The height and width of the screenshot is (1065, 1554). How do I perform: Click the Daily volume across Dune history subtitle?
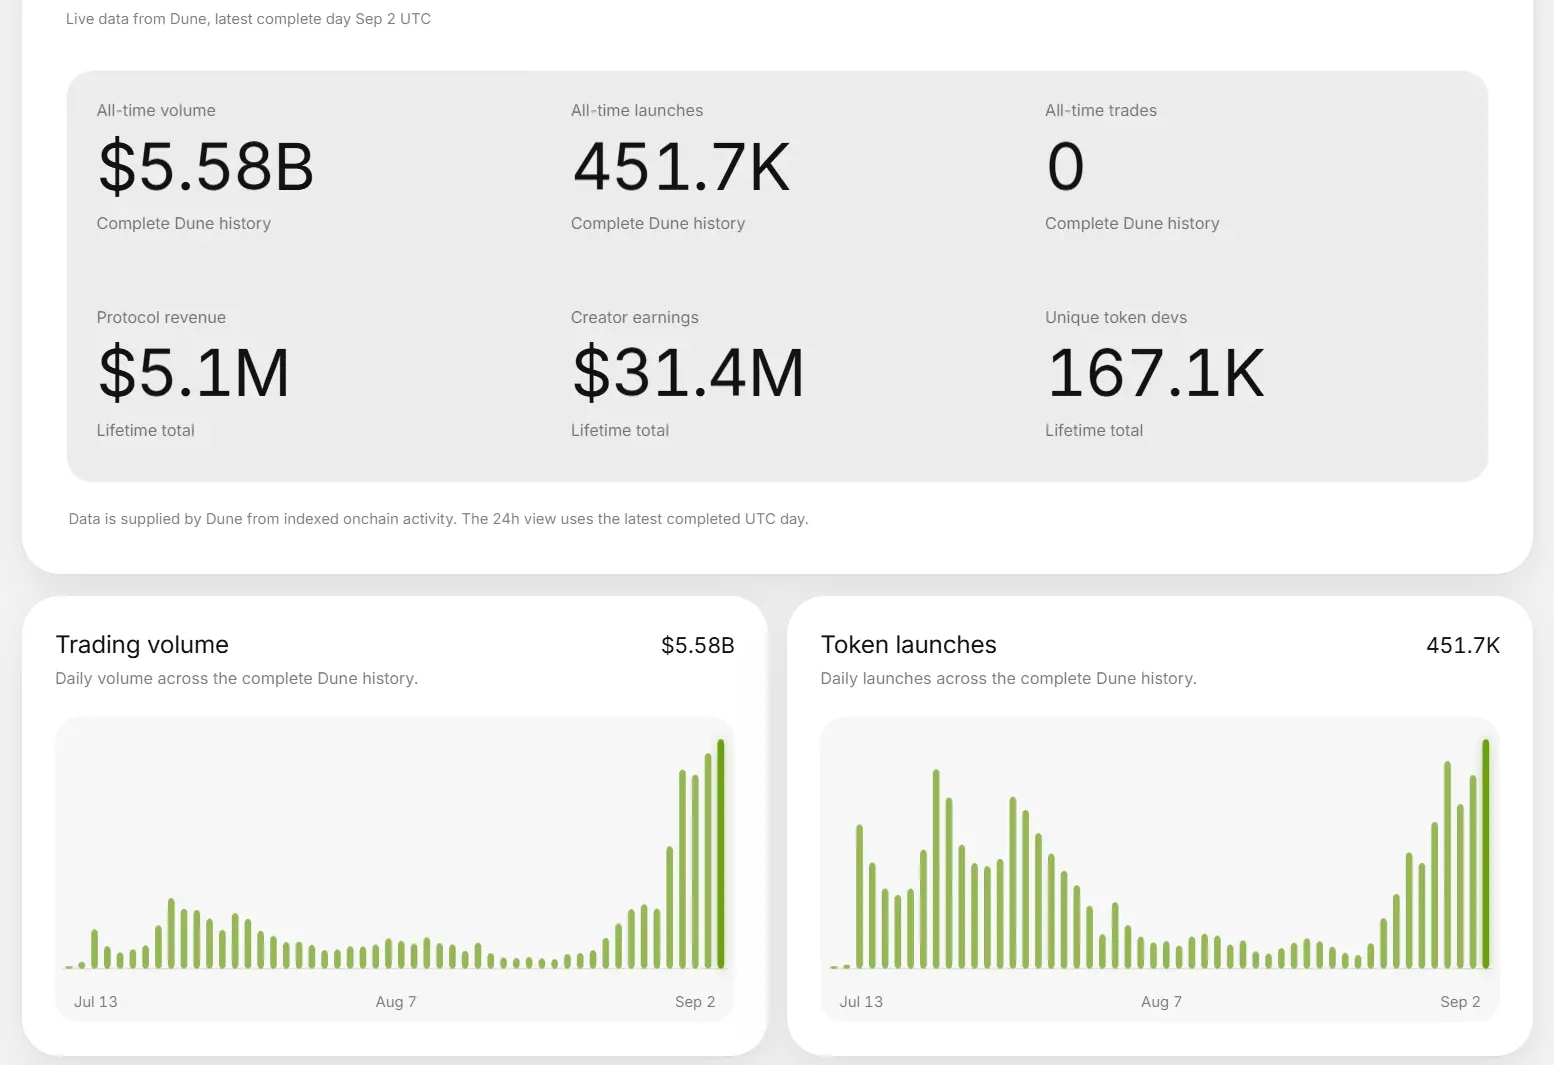(237, 679)
